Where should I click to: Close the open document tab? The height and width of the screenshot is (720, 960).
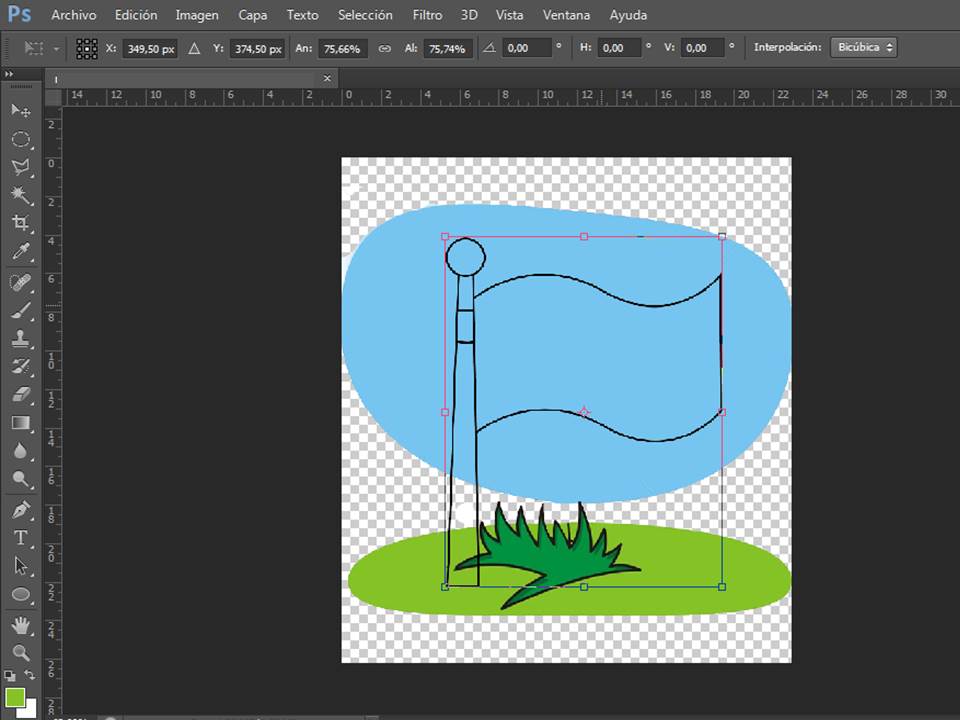328,78
